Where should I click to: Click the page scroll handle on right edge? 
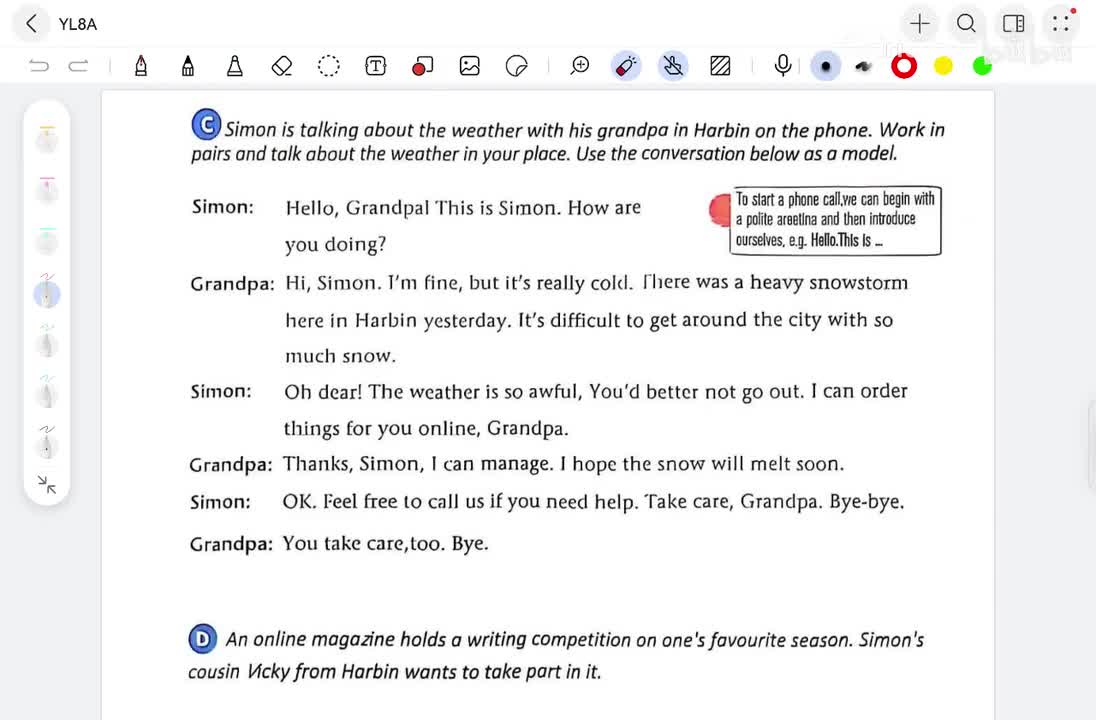pyautogui.click(x=1092, y=445)
